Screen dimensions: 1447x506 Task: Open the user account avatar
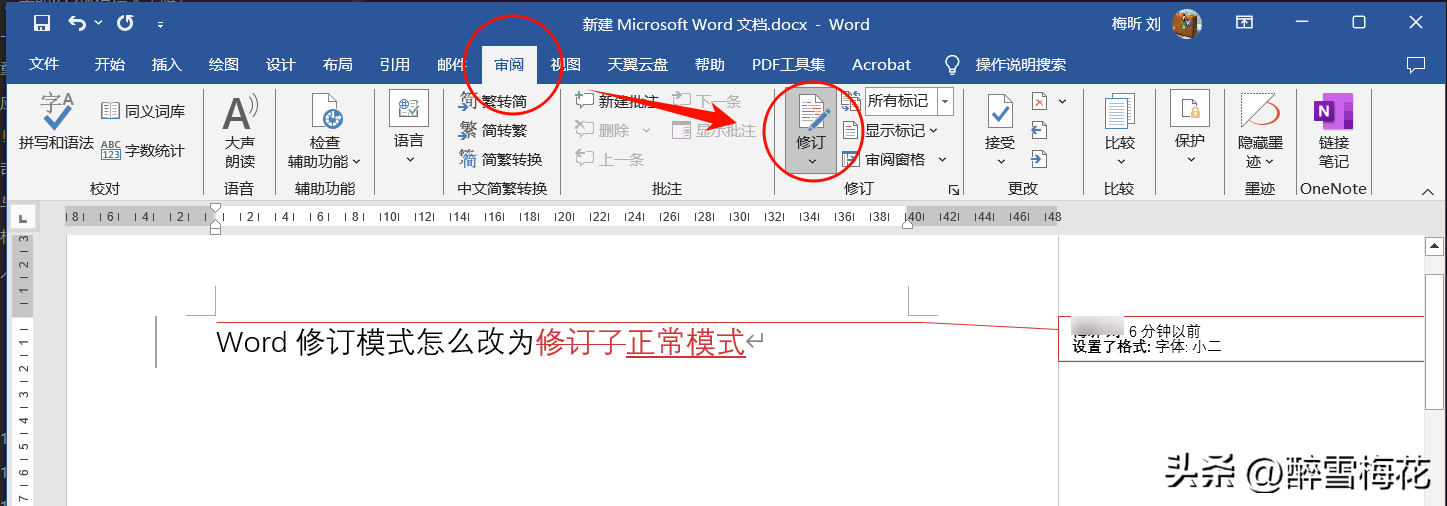pyautogui.click(x=1186, y=23)
